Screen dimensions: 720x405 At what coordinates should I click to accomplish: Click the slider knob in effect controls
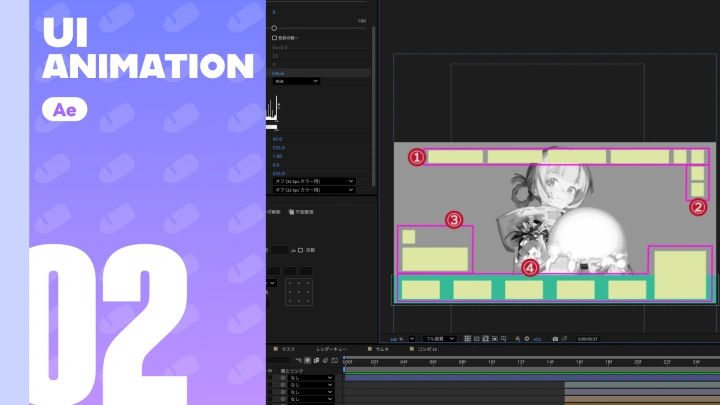(x=274, y=28)
